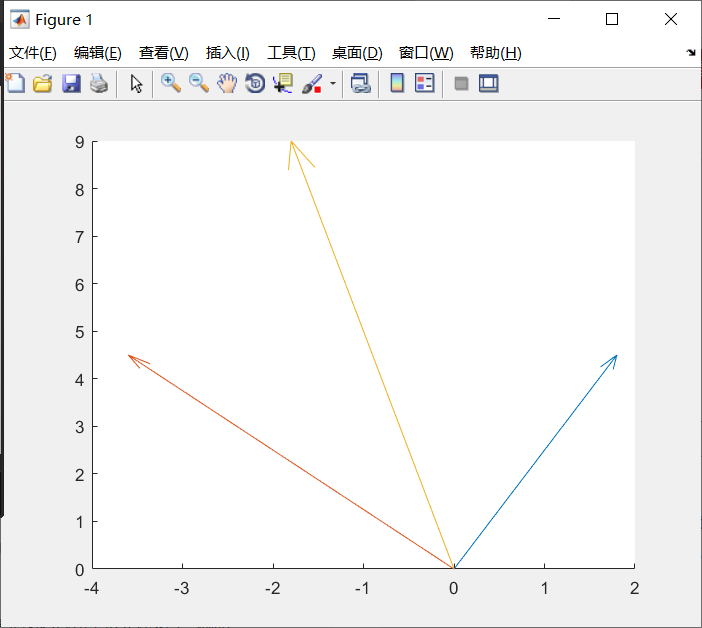This screenshot has width=702, height=628.
Task: Click the y-axis tick label 5
Action: pyautogui.click(x=80, y=332)
